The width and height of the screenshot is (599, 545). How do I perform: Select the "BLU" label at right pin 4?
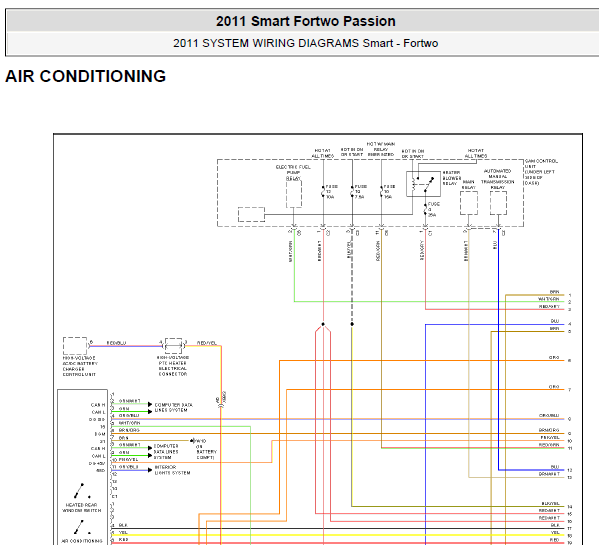coord(555,321)
